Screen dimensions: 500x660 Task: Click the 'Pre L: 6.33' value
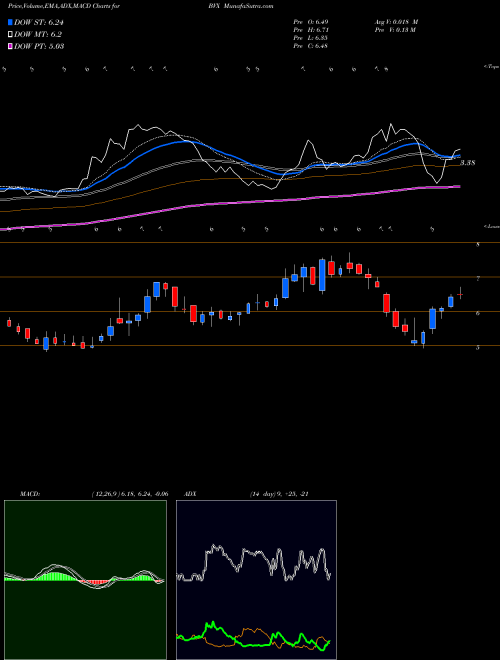click(x=311, y=38)
